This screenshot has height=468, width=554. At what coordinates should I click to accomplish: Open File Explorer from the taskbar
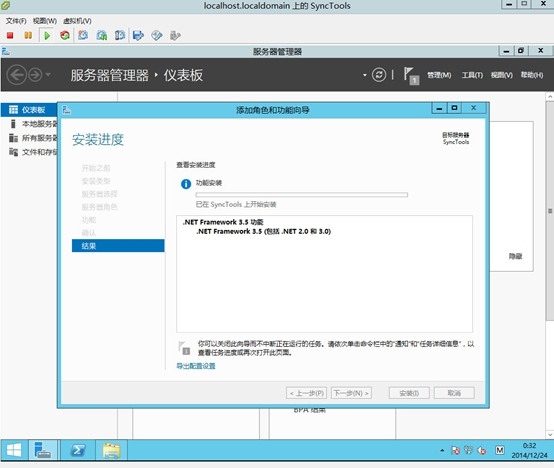coord(112,450)
